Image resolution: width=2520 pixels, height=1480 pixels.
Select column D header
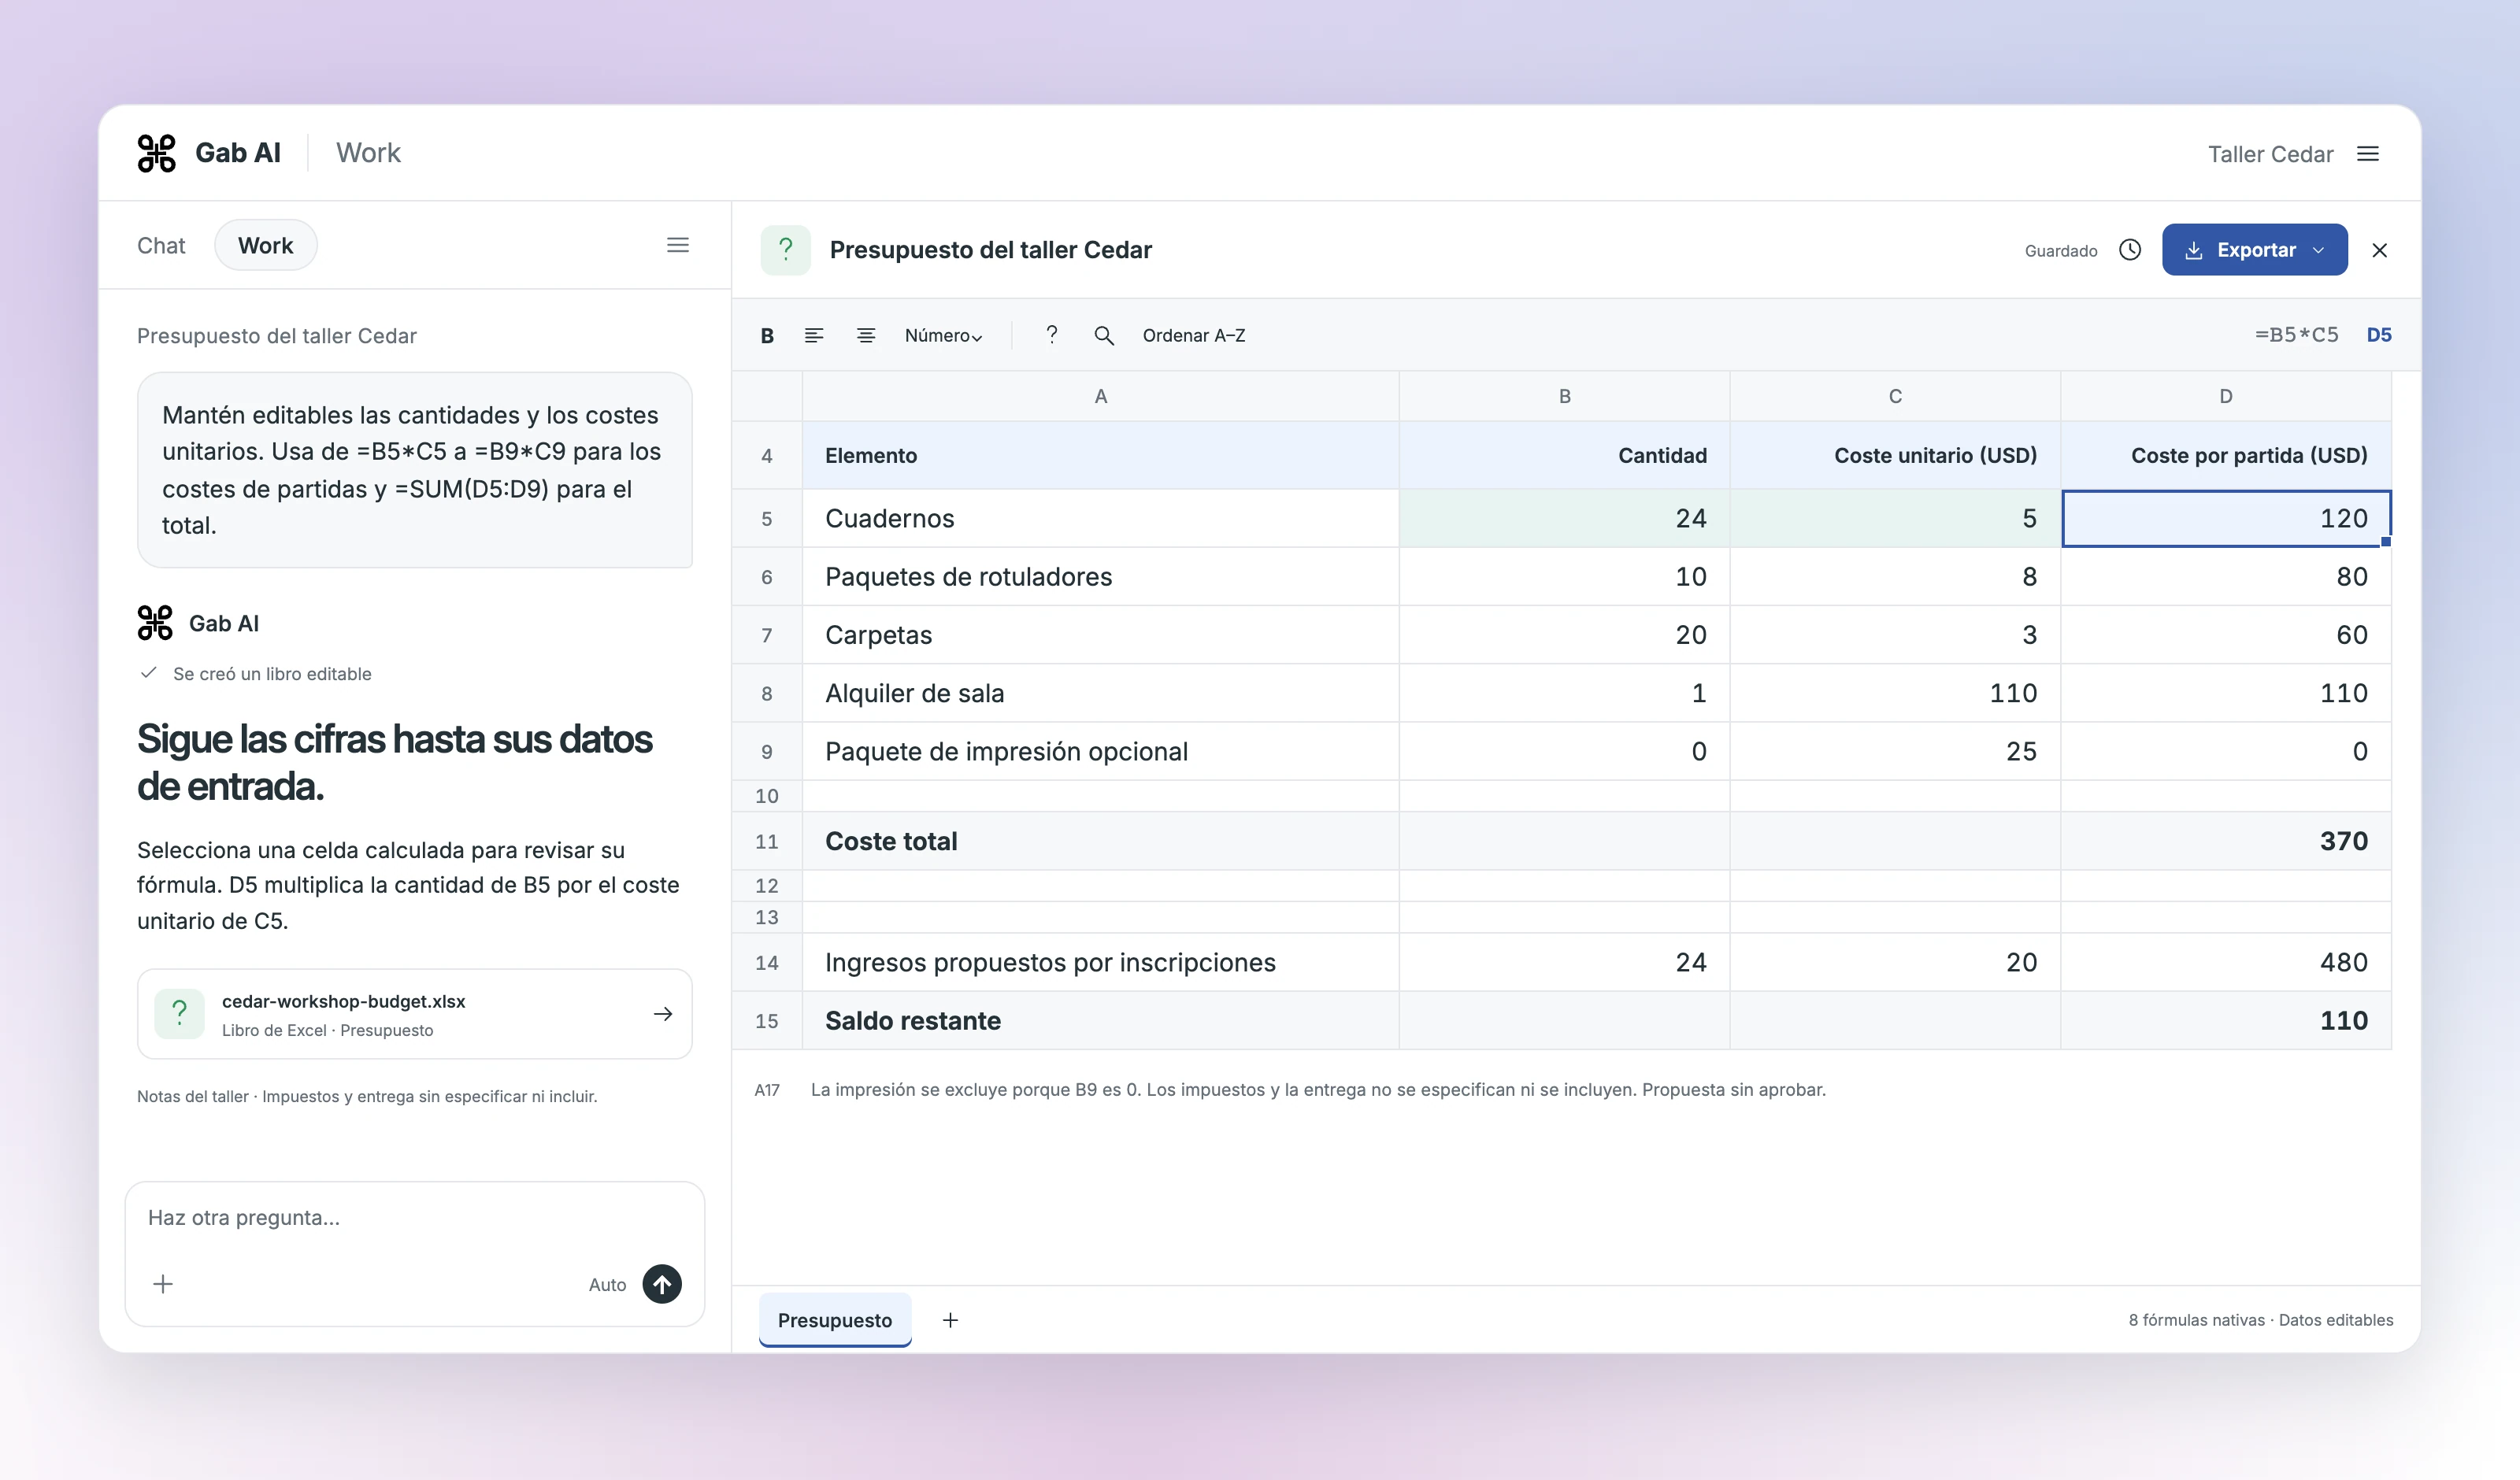click(x=2226, y=396)
